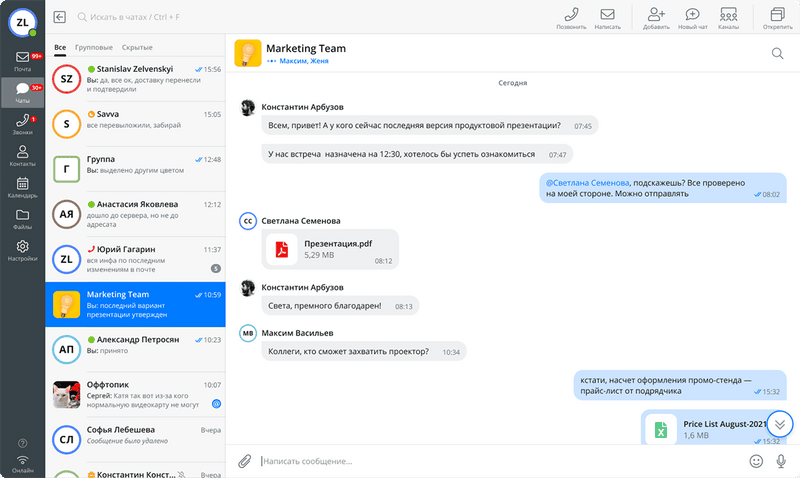Switch to the Скрытые tab

click(x=137, y=47)
